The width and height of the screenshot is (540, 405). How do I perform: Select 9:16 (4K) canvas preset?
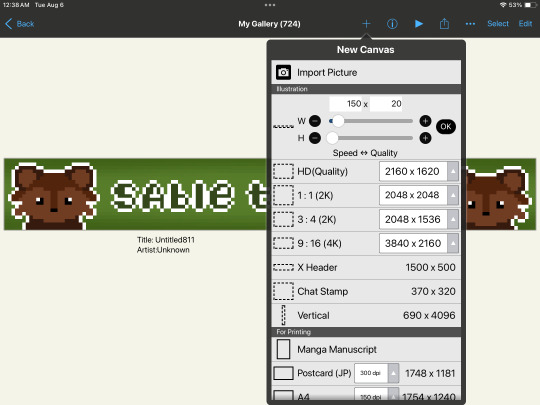tap(366, 243)
